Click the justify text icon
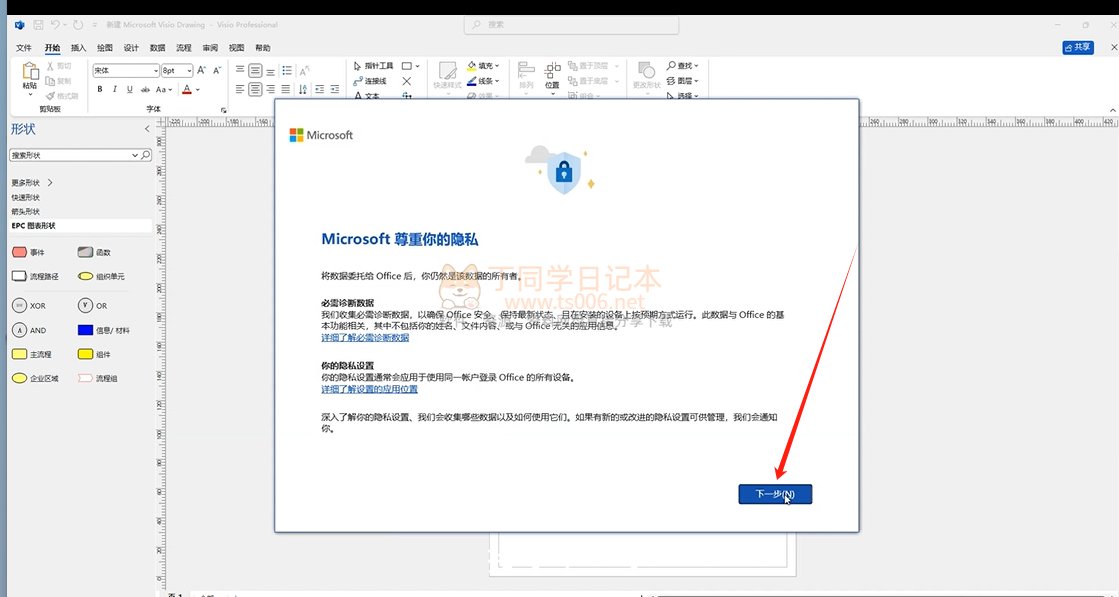This screenshot has width=1119, height=597. tap(285, 89)
